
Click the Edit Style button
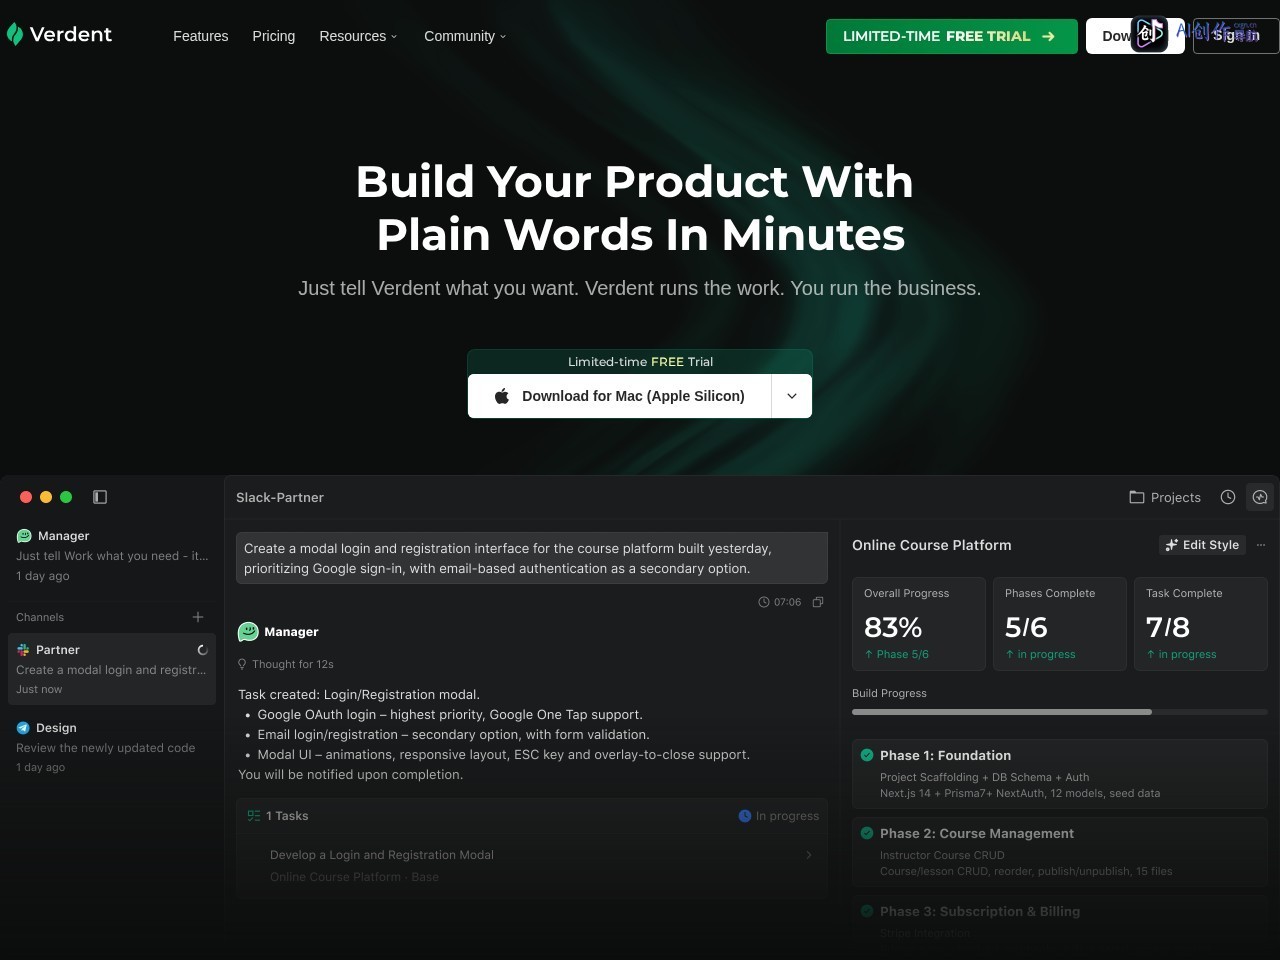click(1202, 545)
